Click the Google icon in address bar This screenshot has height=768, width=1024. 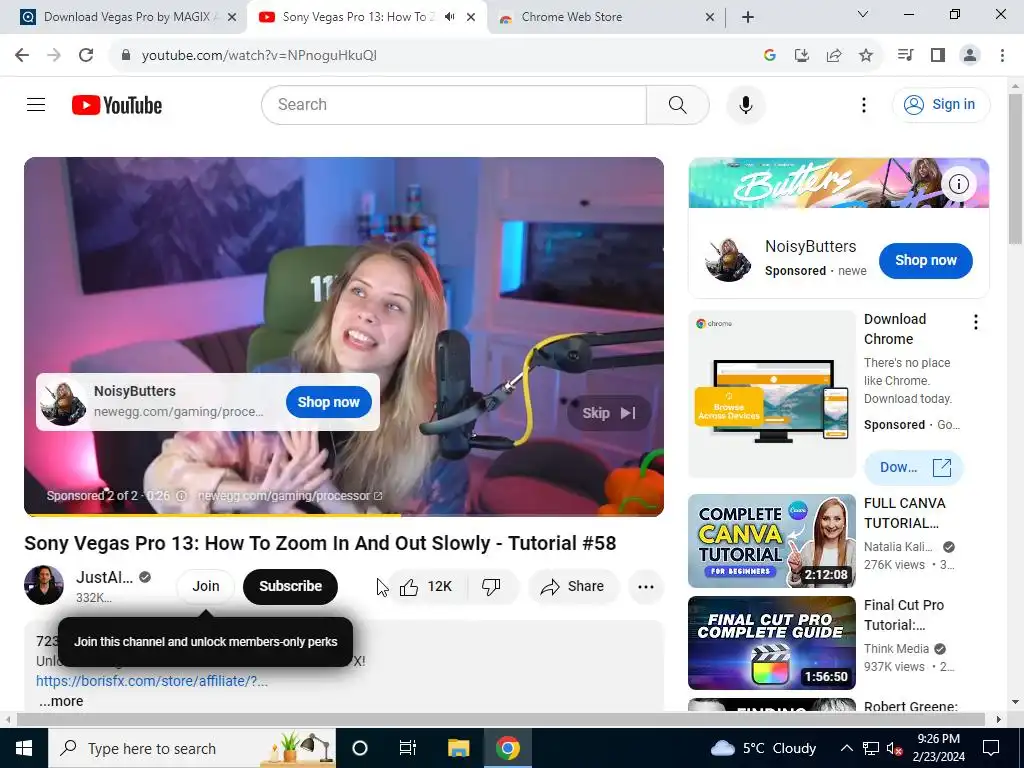pos(769,55)
